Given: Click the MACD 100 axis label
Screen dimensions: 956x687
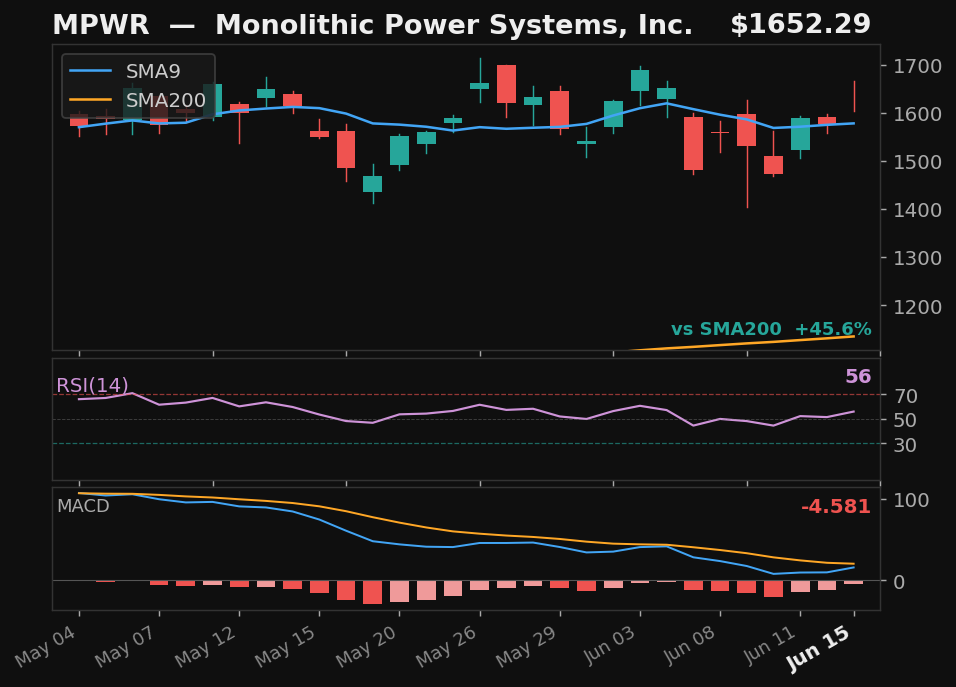Looking at the screenshot, I should tap(911, 500).
